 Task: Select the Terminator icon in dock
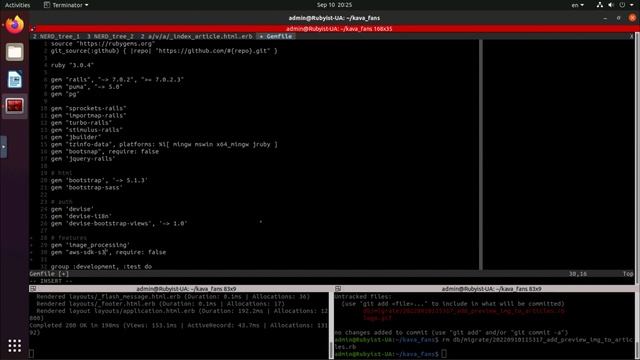[15, 106]
